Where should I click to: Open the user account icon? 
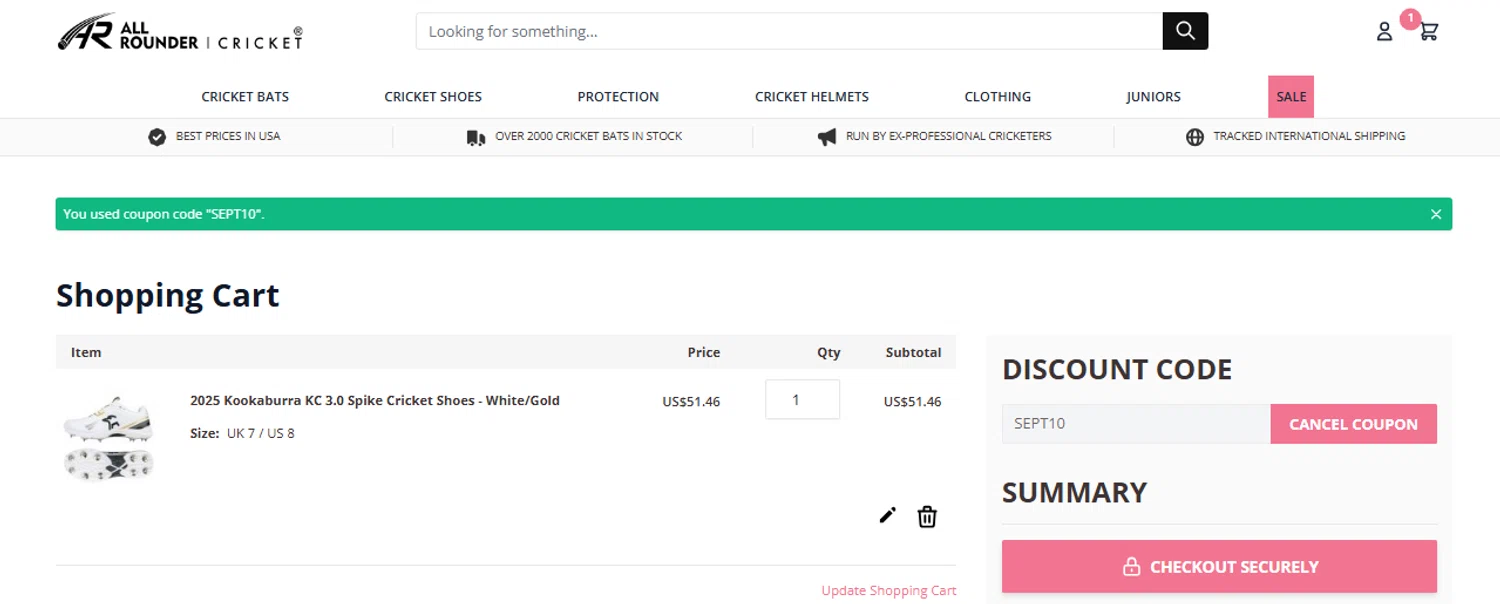pos(1384,32)
